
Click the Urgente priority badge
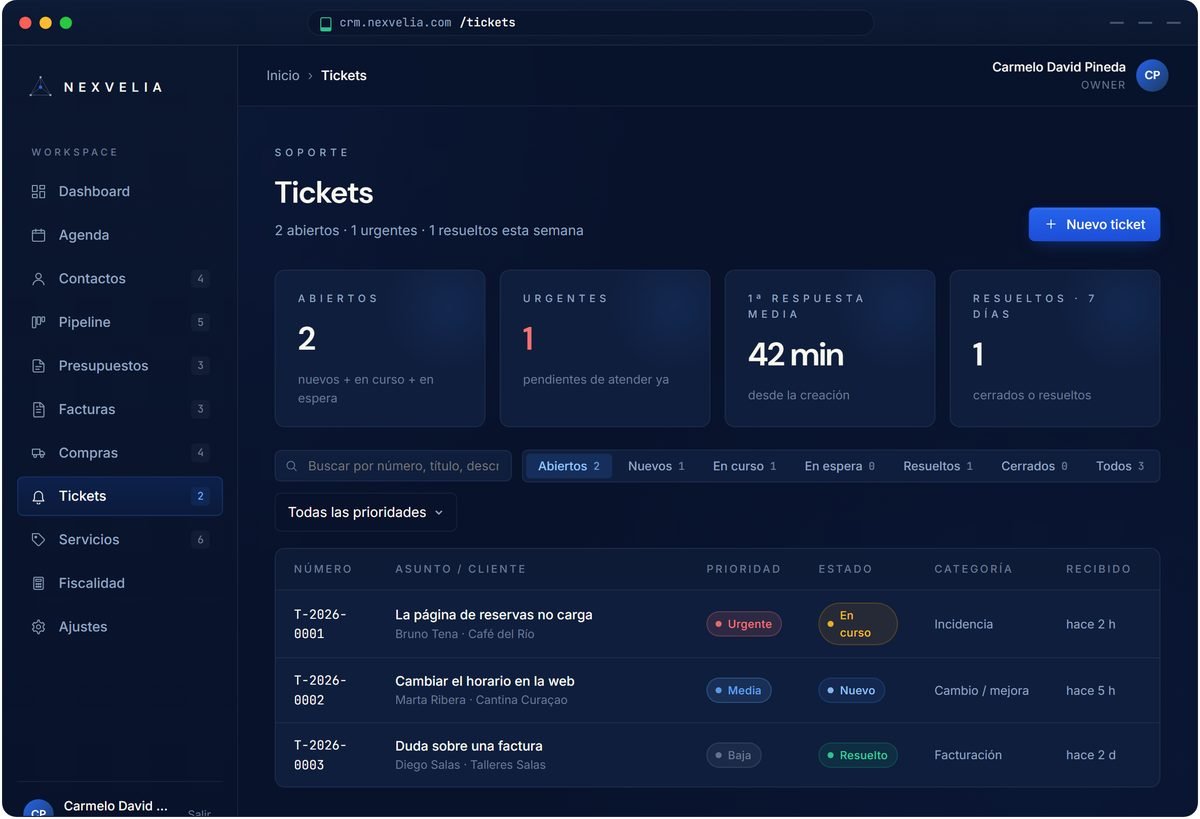pos(744,624)
